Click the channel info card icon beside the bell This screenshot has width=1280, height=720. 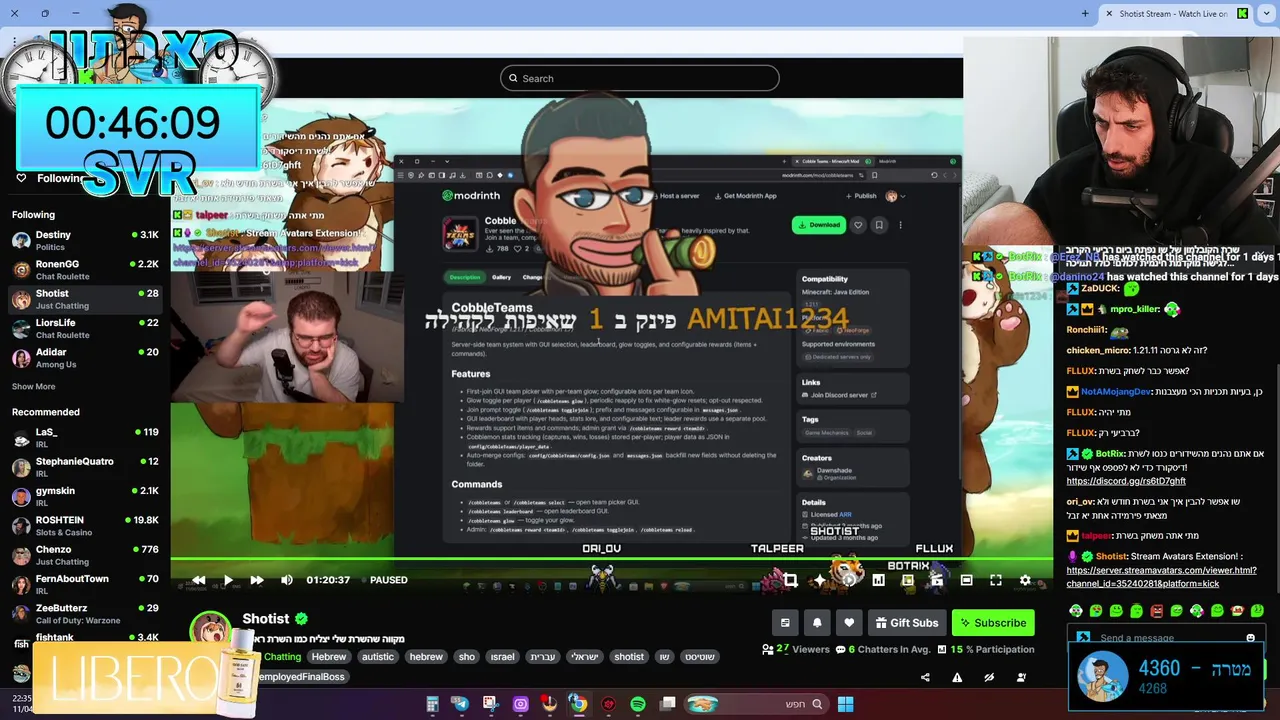pyautogui.click(x=785, y=623)
